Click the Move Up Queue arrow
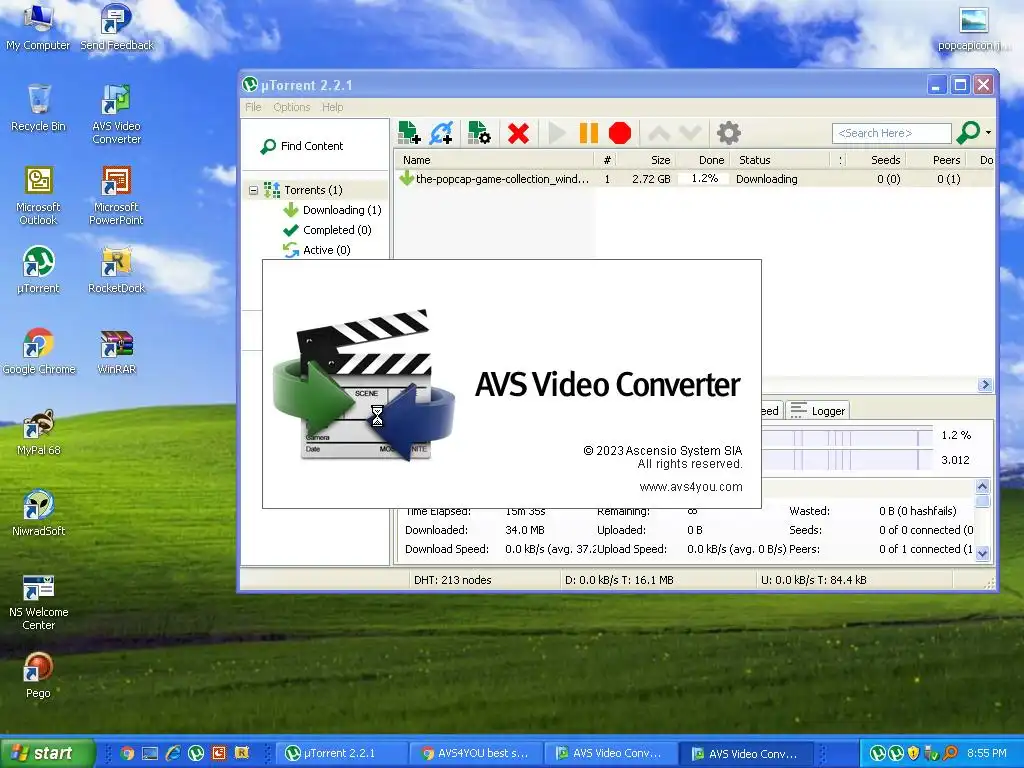The height and width of the screenshot is (768, 1024). pyautogui.click(x=659, y=133)
